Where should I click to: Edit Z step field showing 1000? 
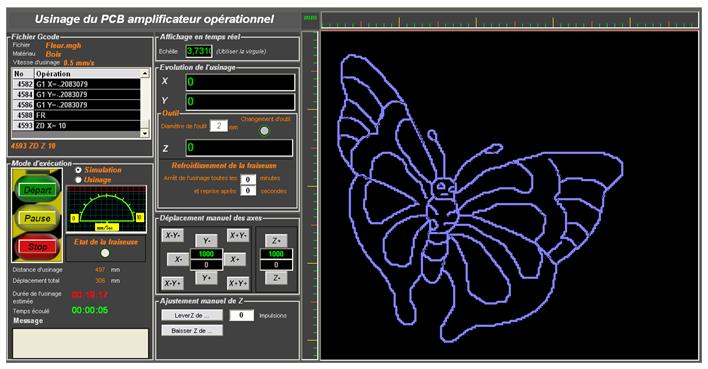(276, 254)
